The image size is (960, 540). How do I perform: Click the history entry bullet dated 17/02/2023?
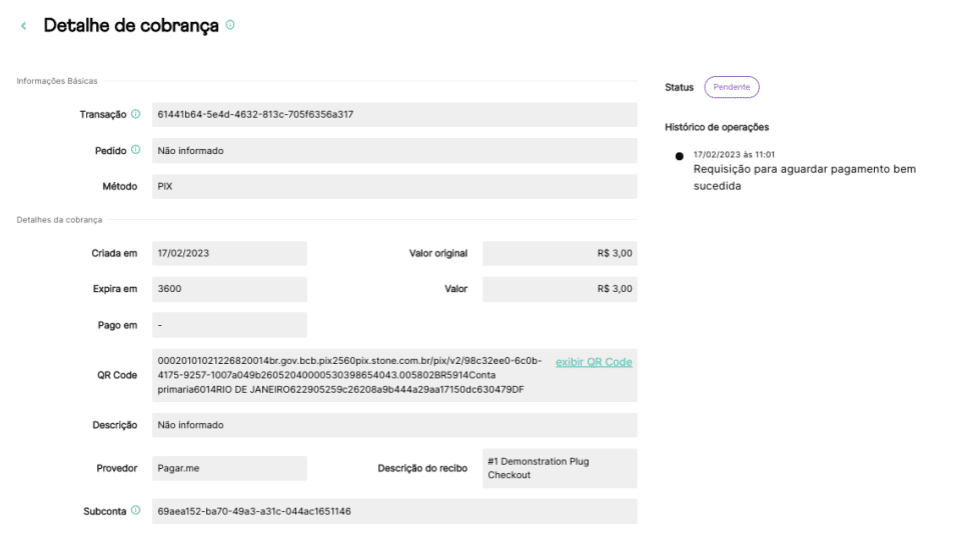point(680,156)
